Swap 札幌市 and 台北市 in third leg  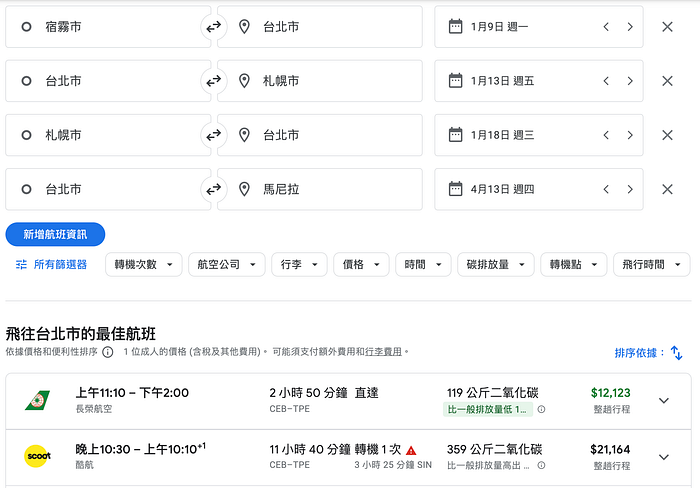[213, 135]
